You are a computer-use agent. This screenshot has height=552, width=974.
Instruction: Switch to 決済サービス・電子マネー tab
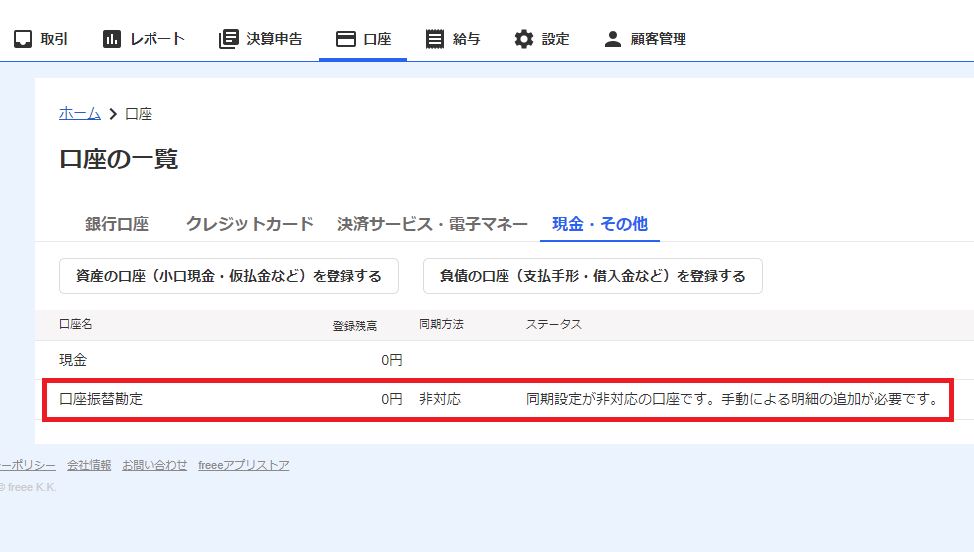(x=432, y=224)
